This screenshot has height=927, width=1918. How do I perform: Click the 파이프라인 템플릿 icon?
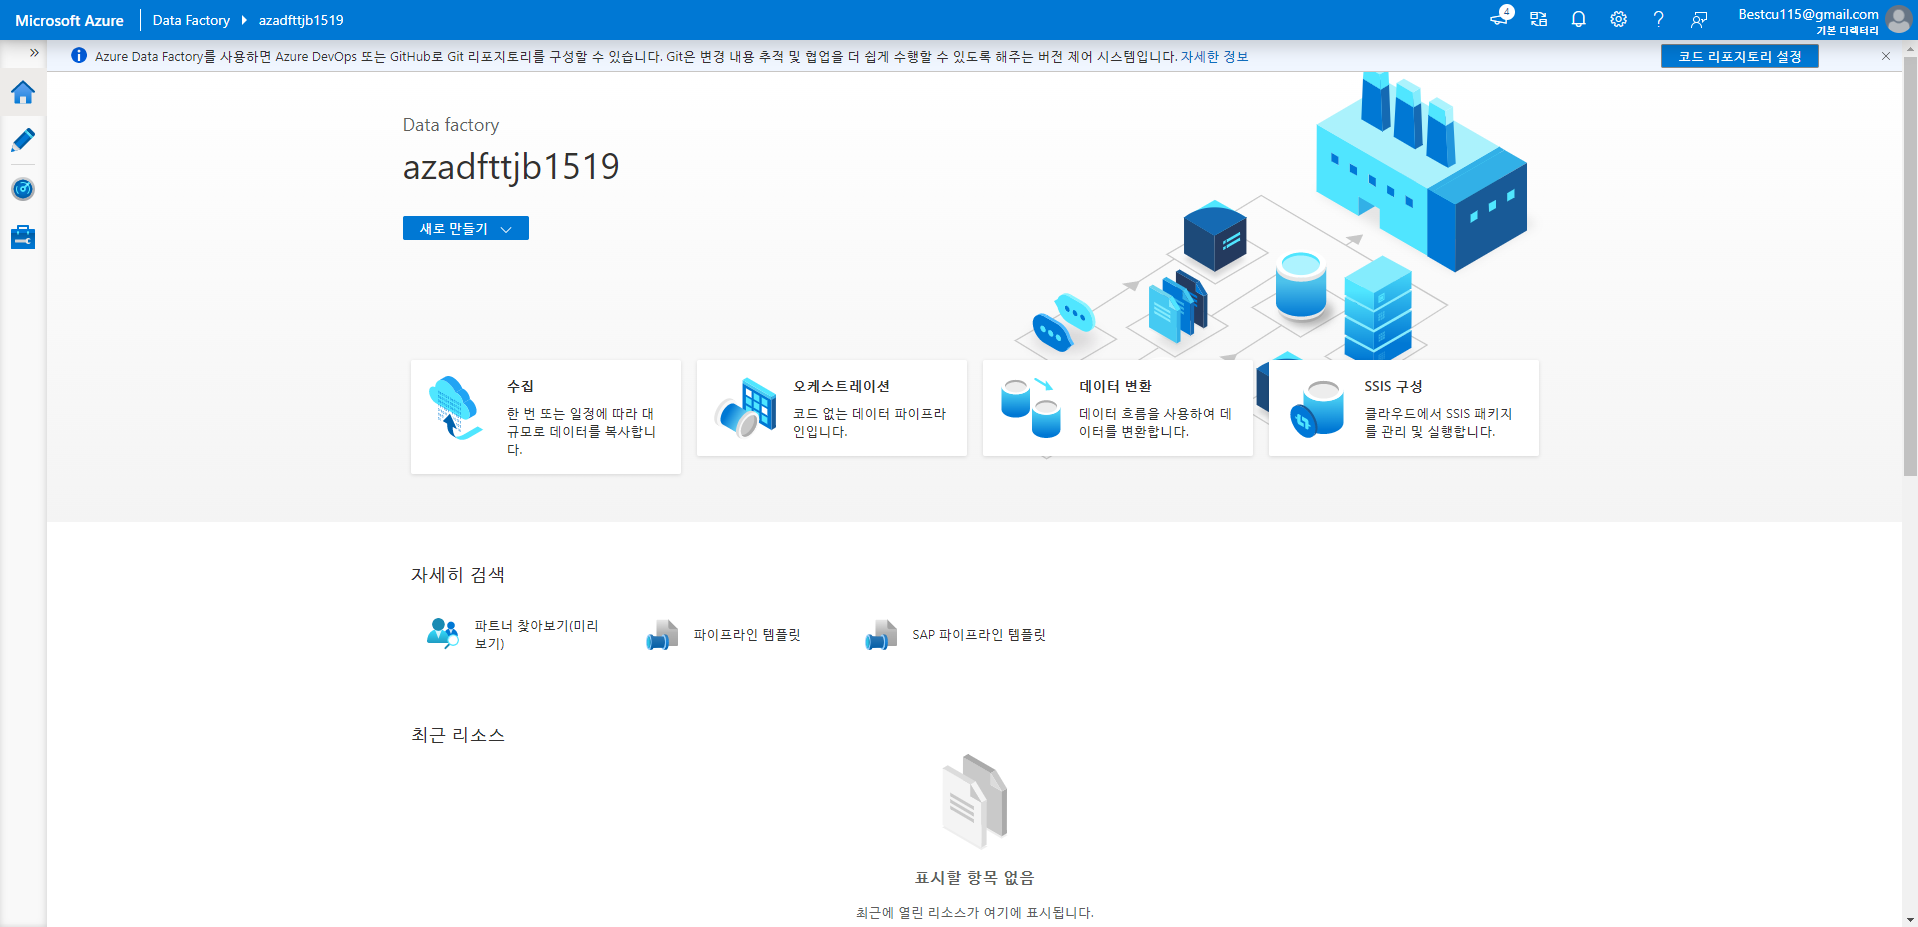(662, 634)
